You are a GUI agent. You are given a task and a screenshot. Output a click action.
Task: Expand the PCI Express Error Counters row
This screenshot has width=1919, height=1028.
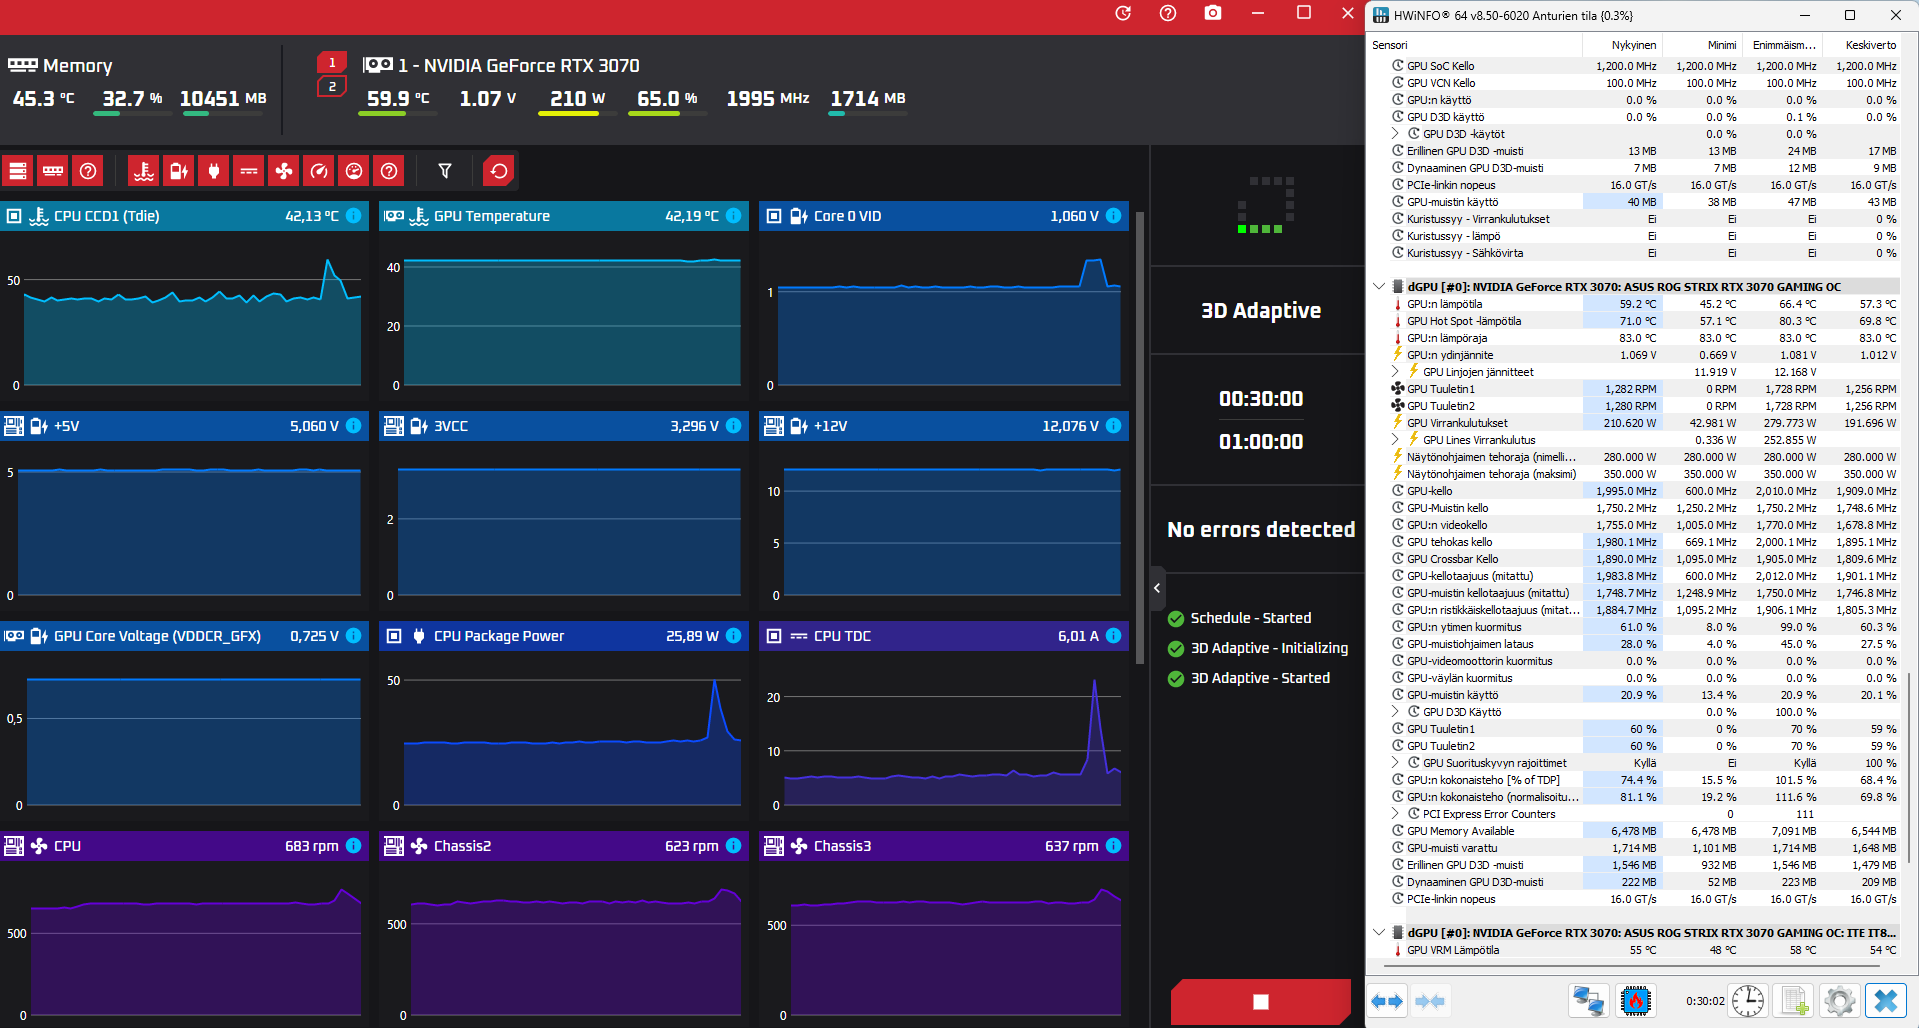click(1395, 814)
